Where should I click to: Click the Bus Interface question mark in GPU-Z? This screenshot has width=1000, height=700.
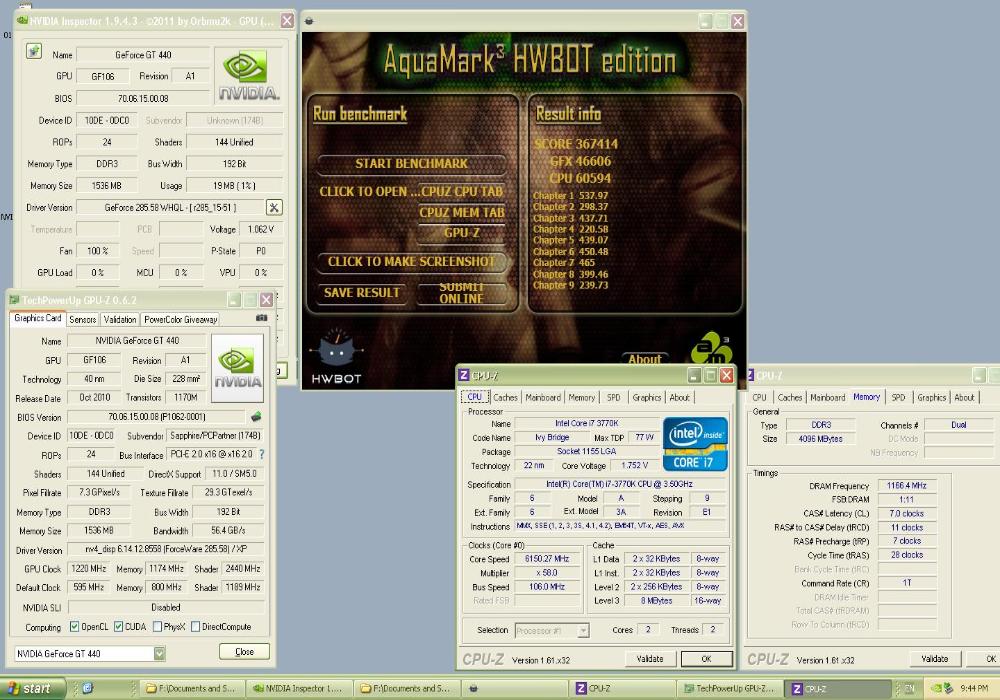tap(261, 455)
